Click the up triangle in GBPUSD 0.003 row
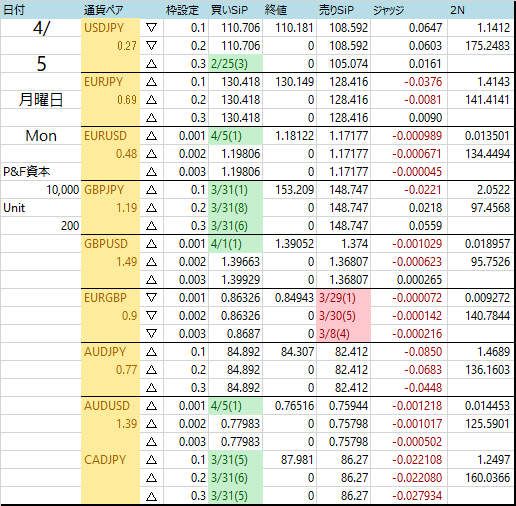Viewport: 516px width, 506px height. 151,280
